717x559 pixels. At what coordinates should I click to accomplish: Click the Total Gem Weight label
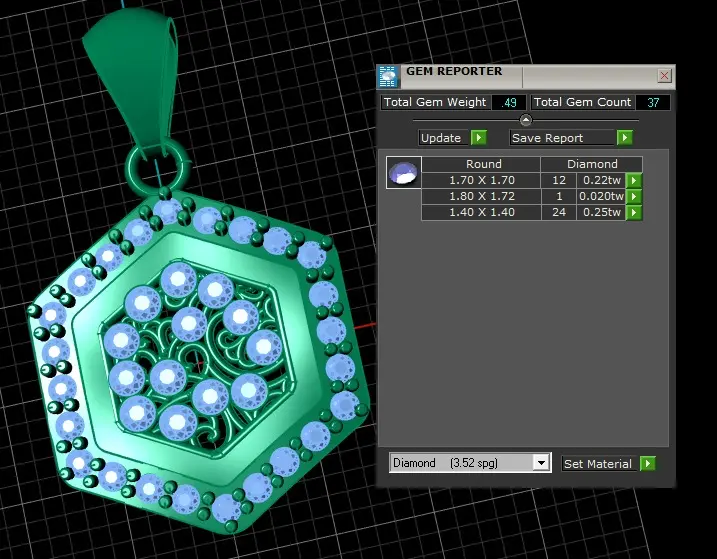click(435, 102)
